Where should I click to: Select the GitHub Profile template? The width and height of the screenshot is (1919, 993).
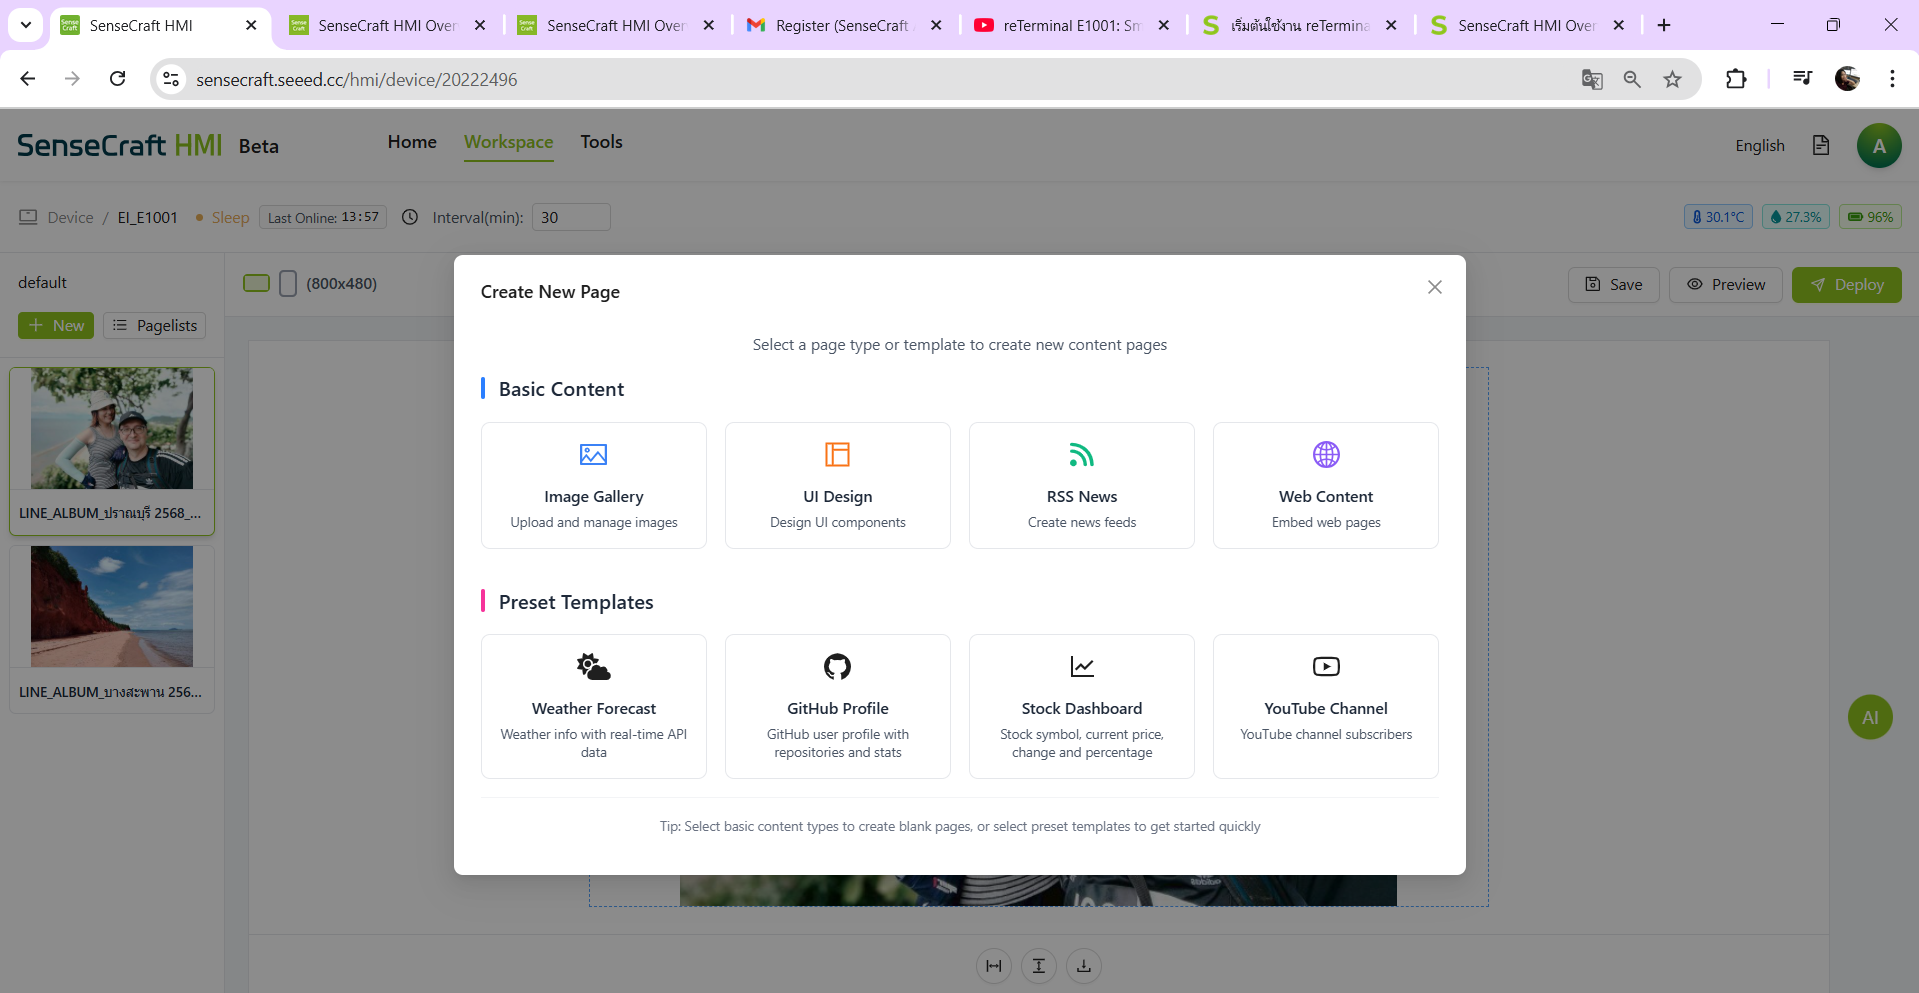[837, 706]
